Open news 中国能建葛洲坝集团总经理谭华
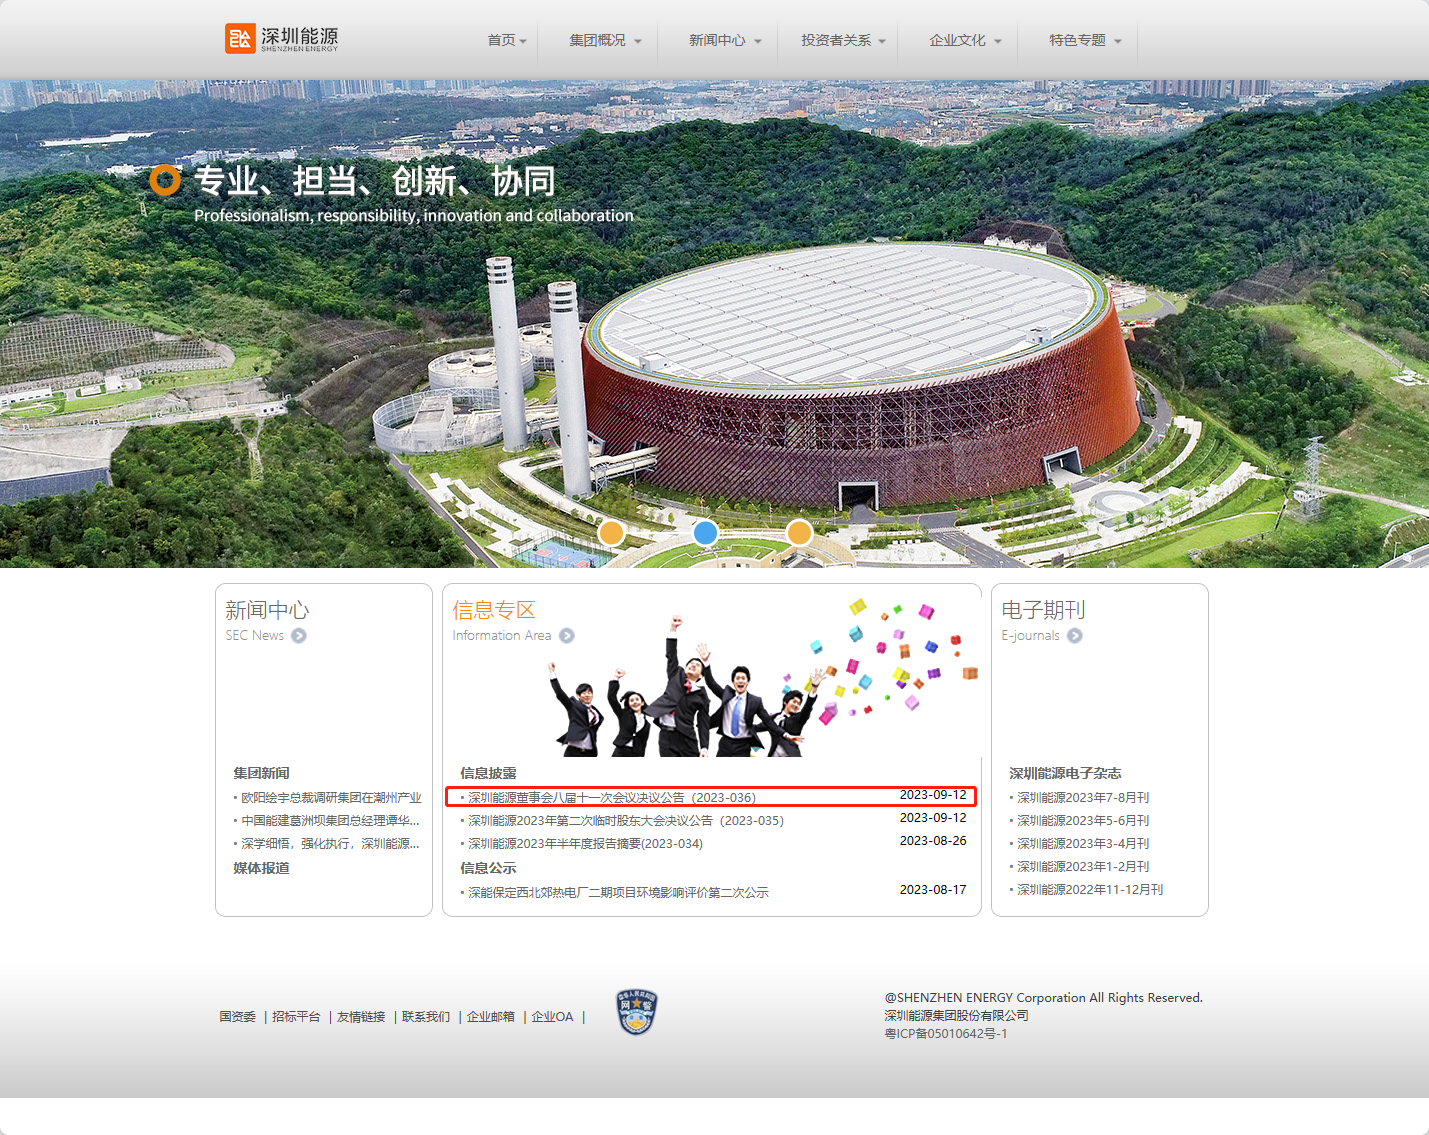The height and width of the screenshot is (1135, 1429). coord(330,821)
